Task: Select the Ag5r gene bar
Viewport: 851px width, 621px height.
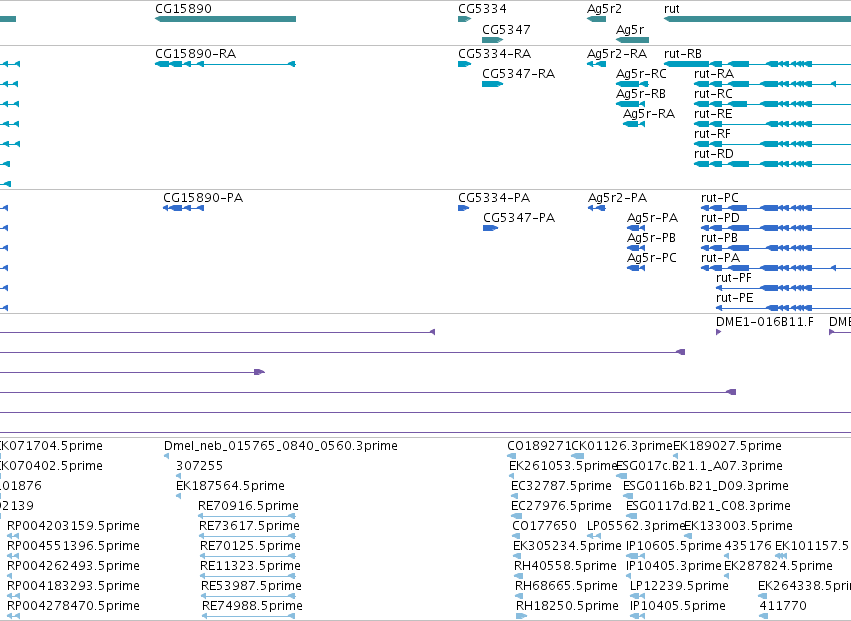Action: pos(632,40)
